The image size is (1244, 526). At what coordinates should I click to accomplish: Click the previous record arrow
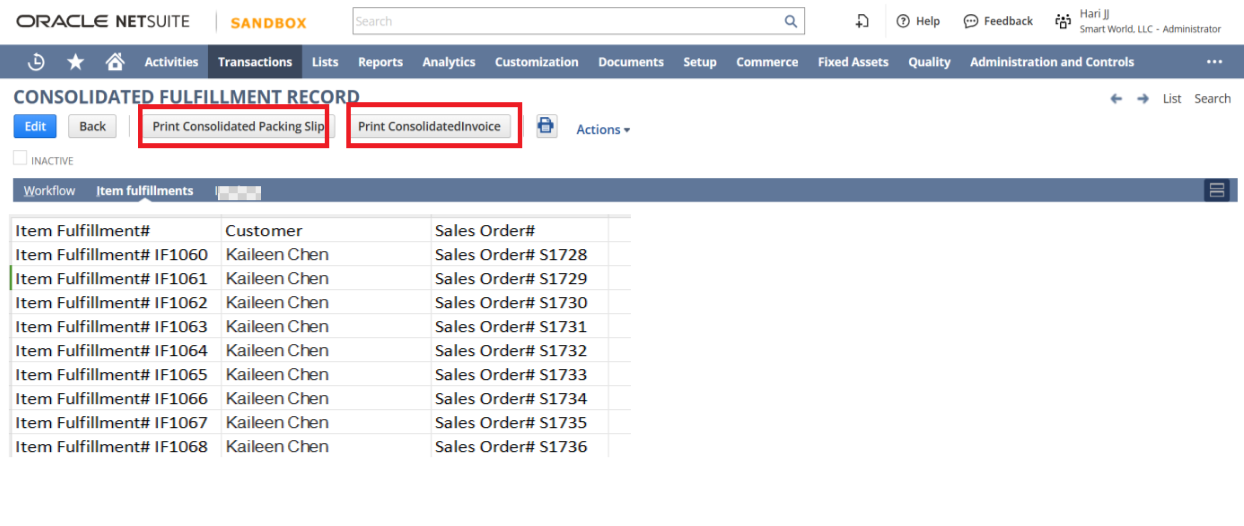click(x=1116, y=99)
